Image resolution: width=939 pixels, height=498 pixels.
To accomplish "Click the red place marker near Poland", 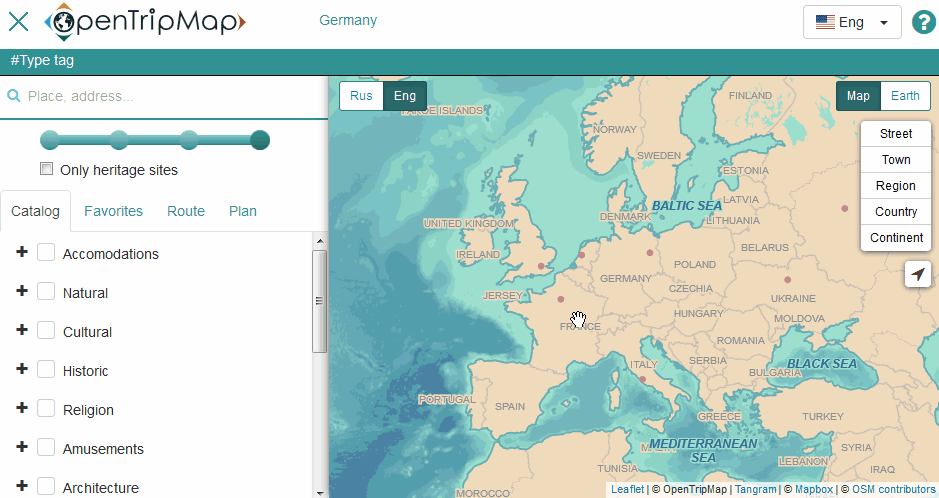I will 650,253.
